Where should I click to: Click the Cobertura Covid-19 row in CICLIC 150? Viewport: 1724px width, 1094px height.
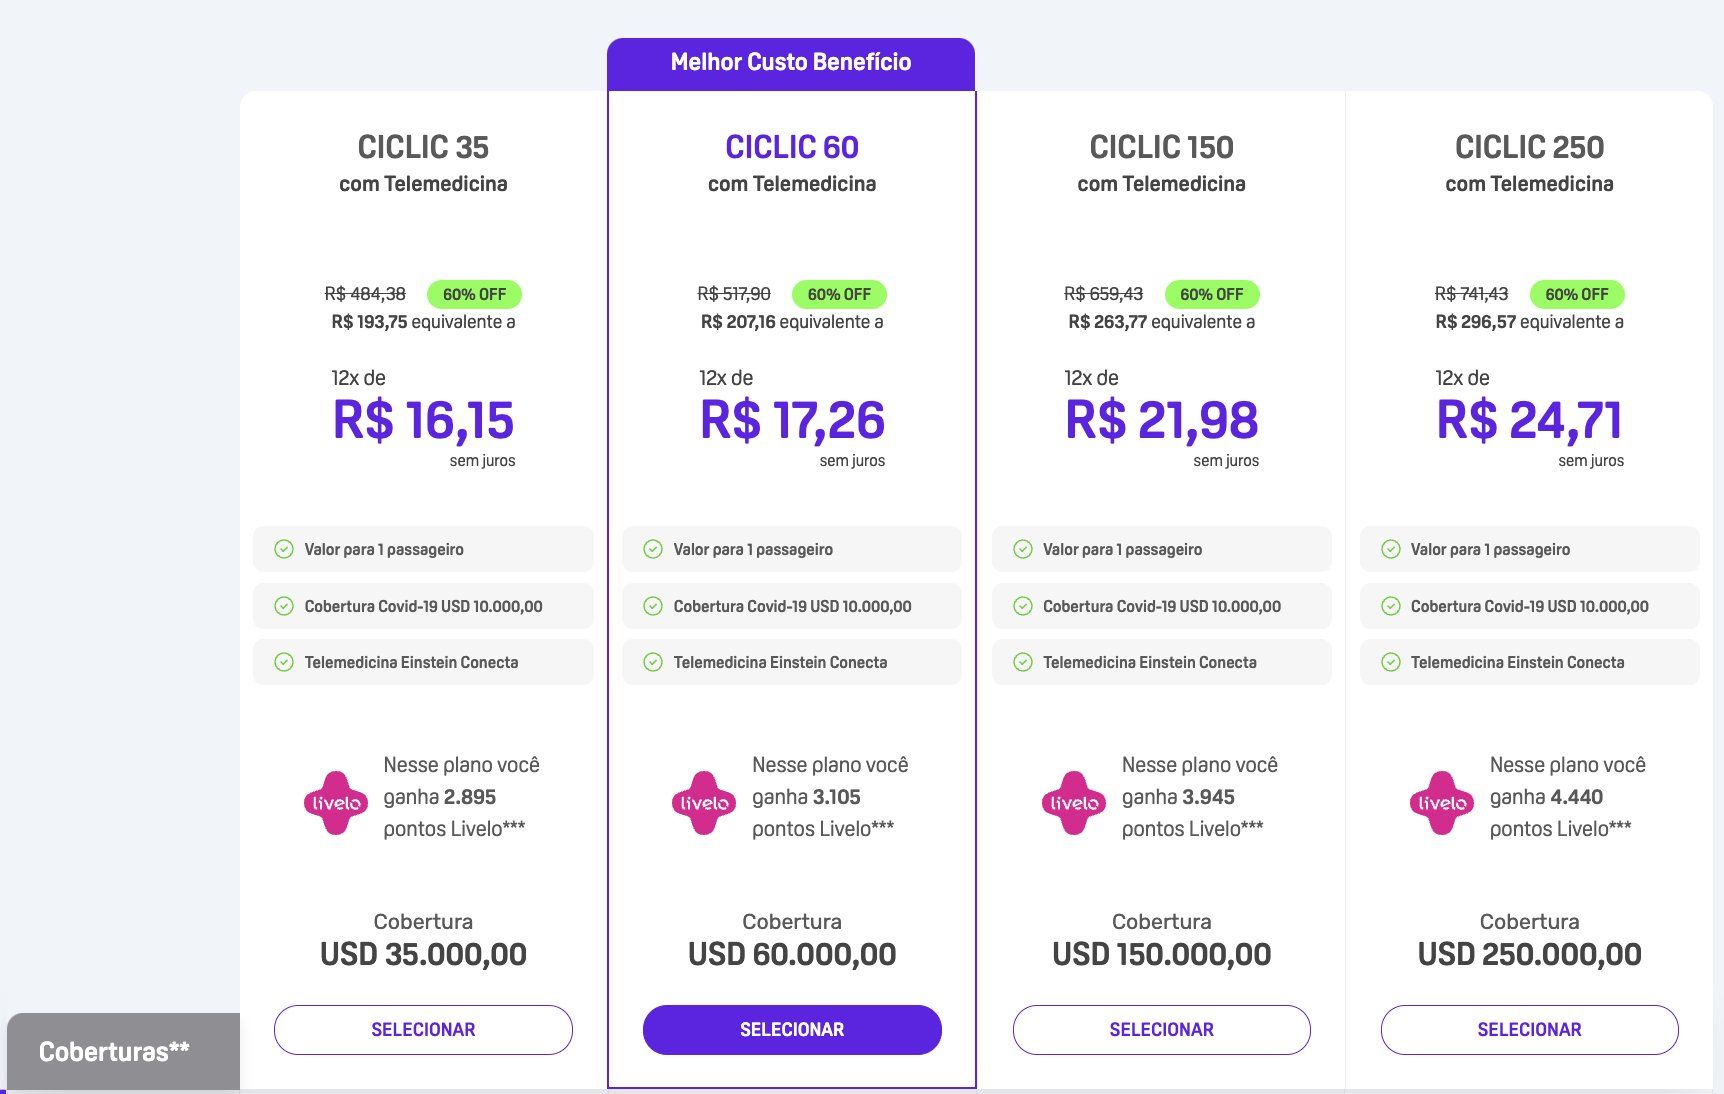1162,606
